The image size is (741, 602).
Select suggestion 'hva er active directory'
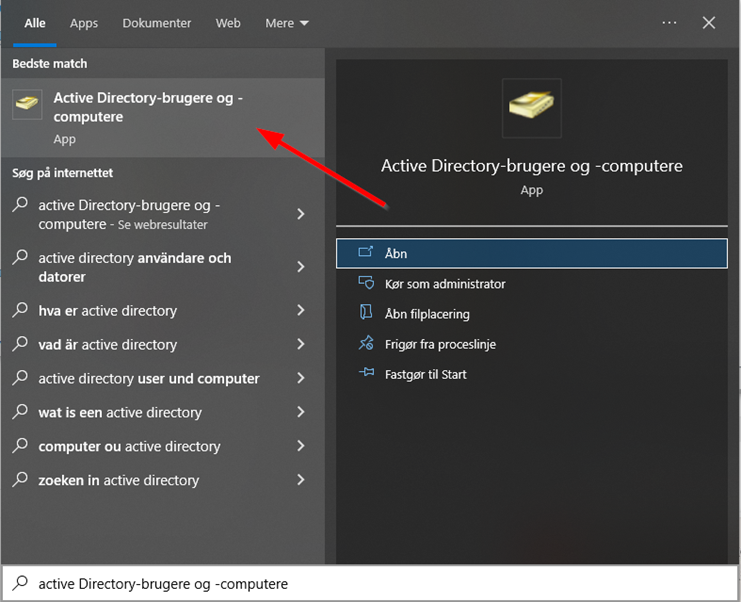click(x=163, y=310)
